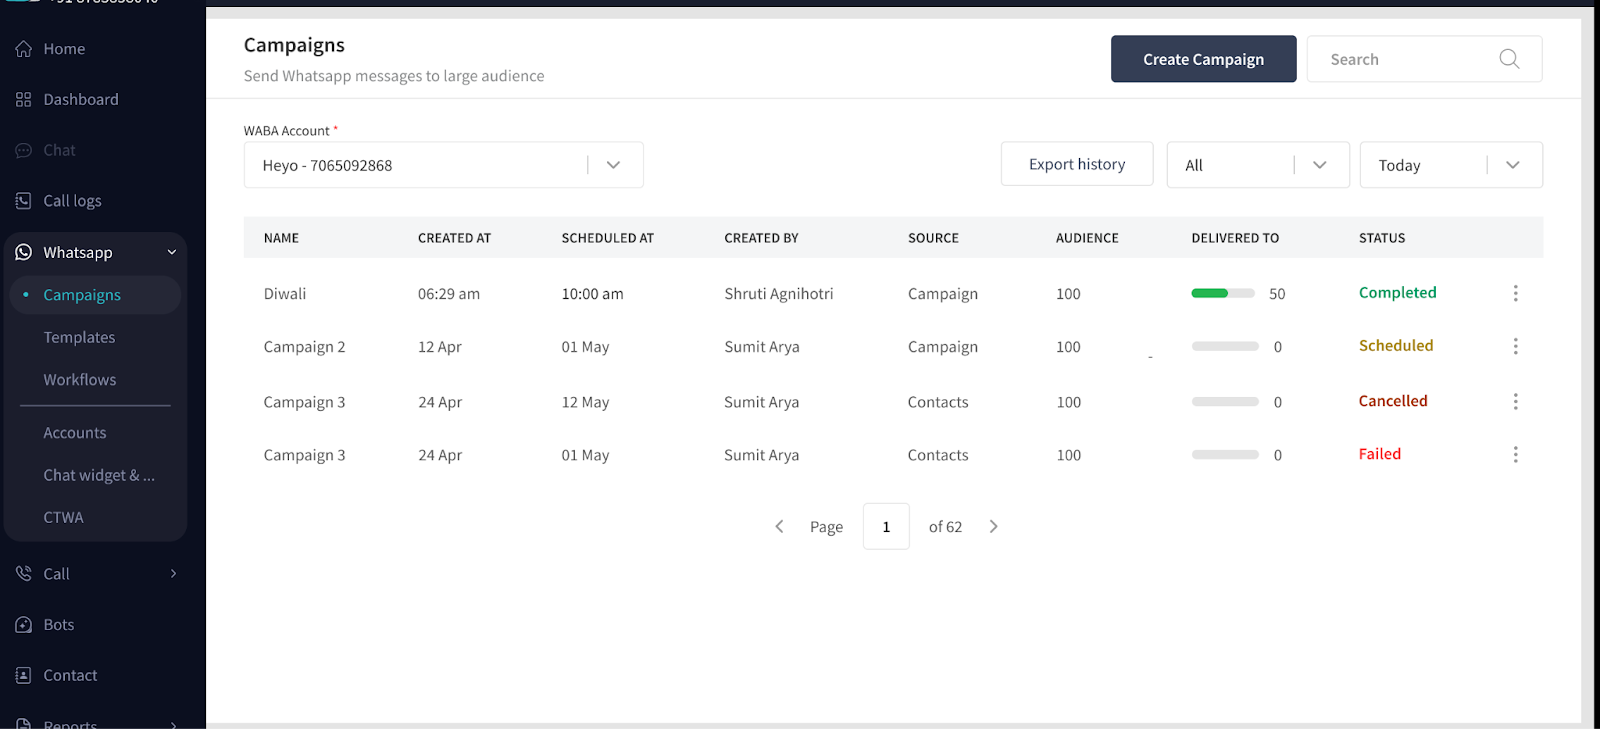The image size is (1600, 729).
Task: Open Workflows in the Whatsapp menu
Action: [x=80, y=380]
